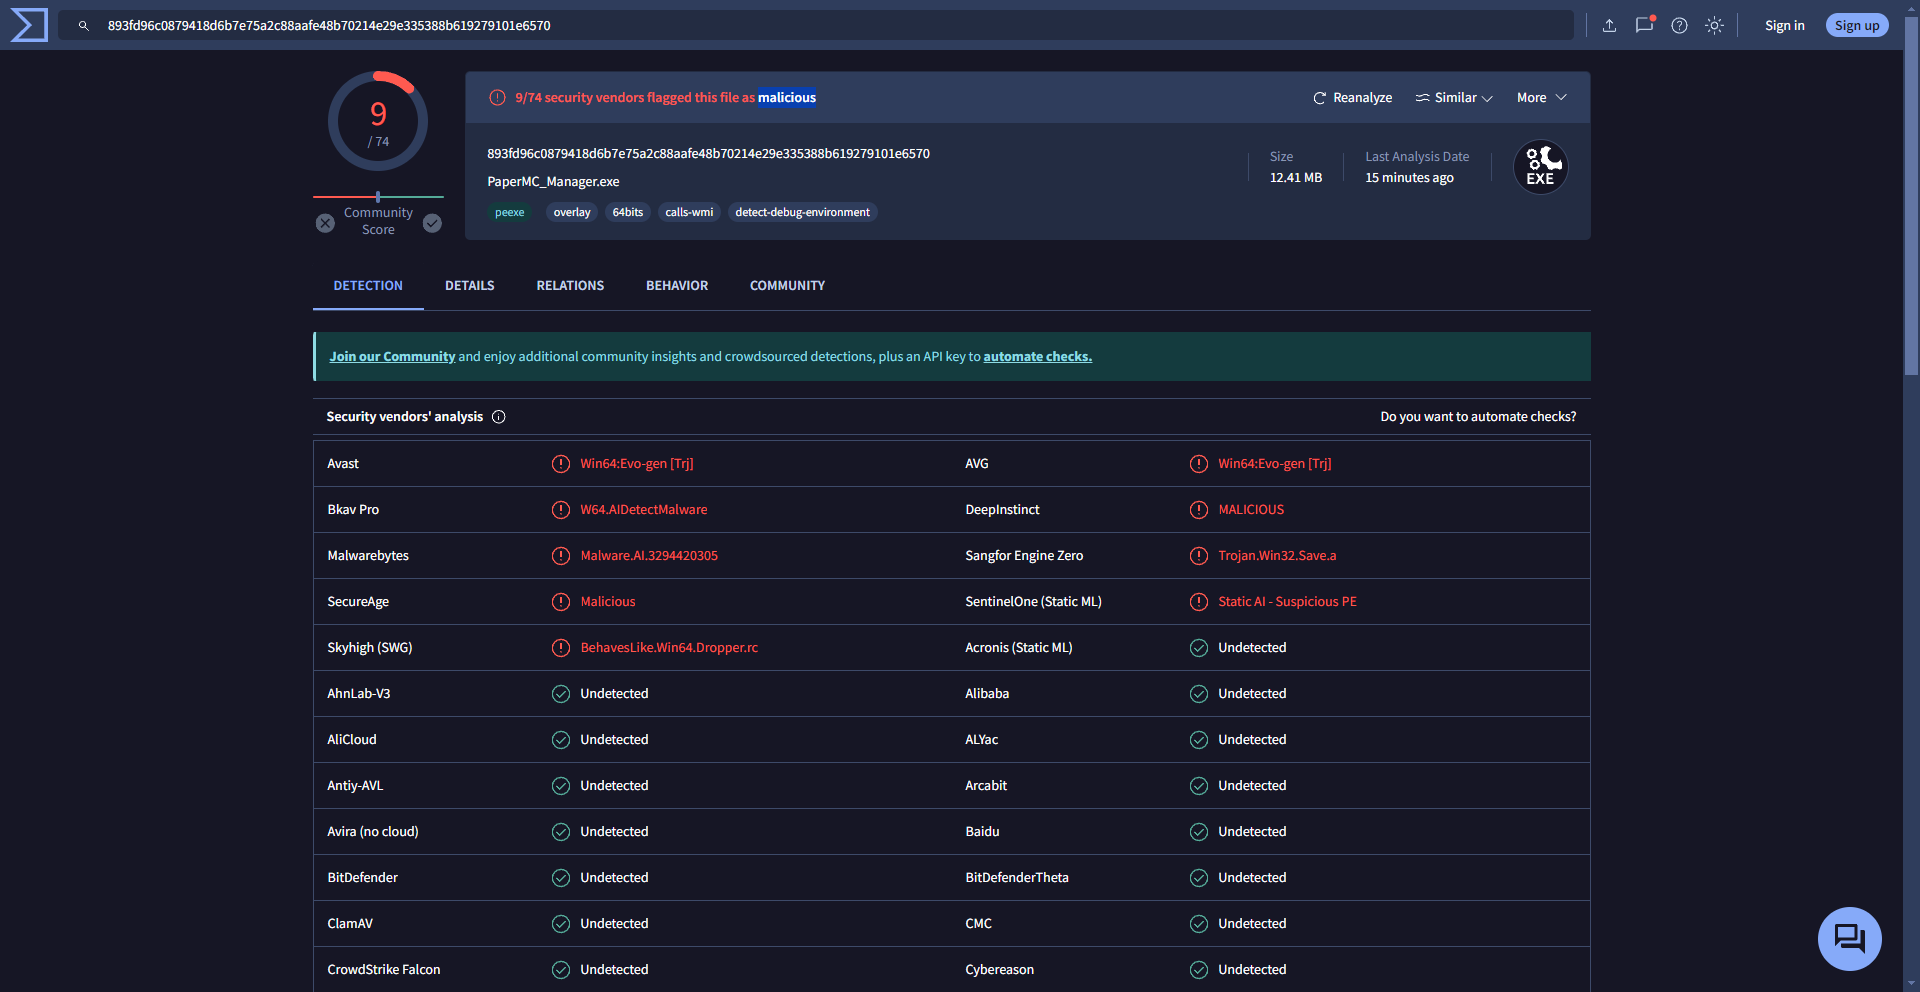Click the Malwarebytes warning icon

click(561, 556)
